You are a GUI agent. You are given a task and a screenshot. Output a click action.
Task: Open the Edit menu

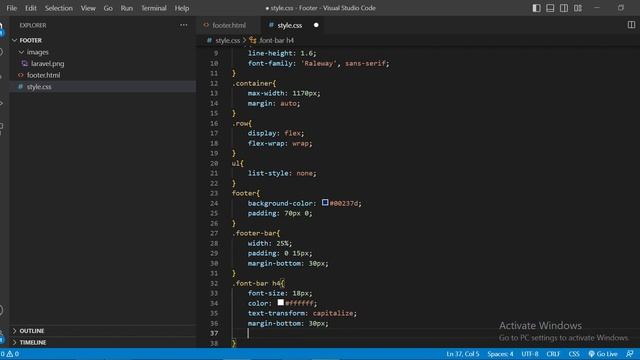click(x=31, y=8)
